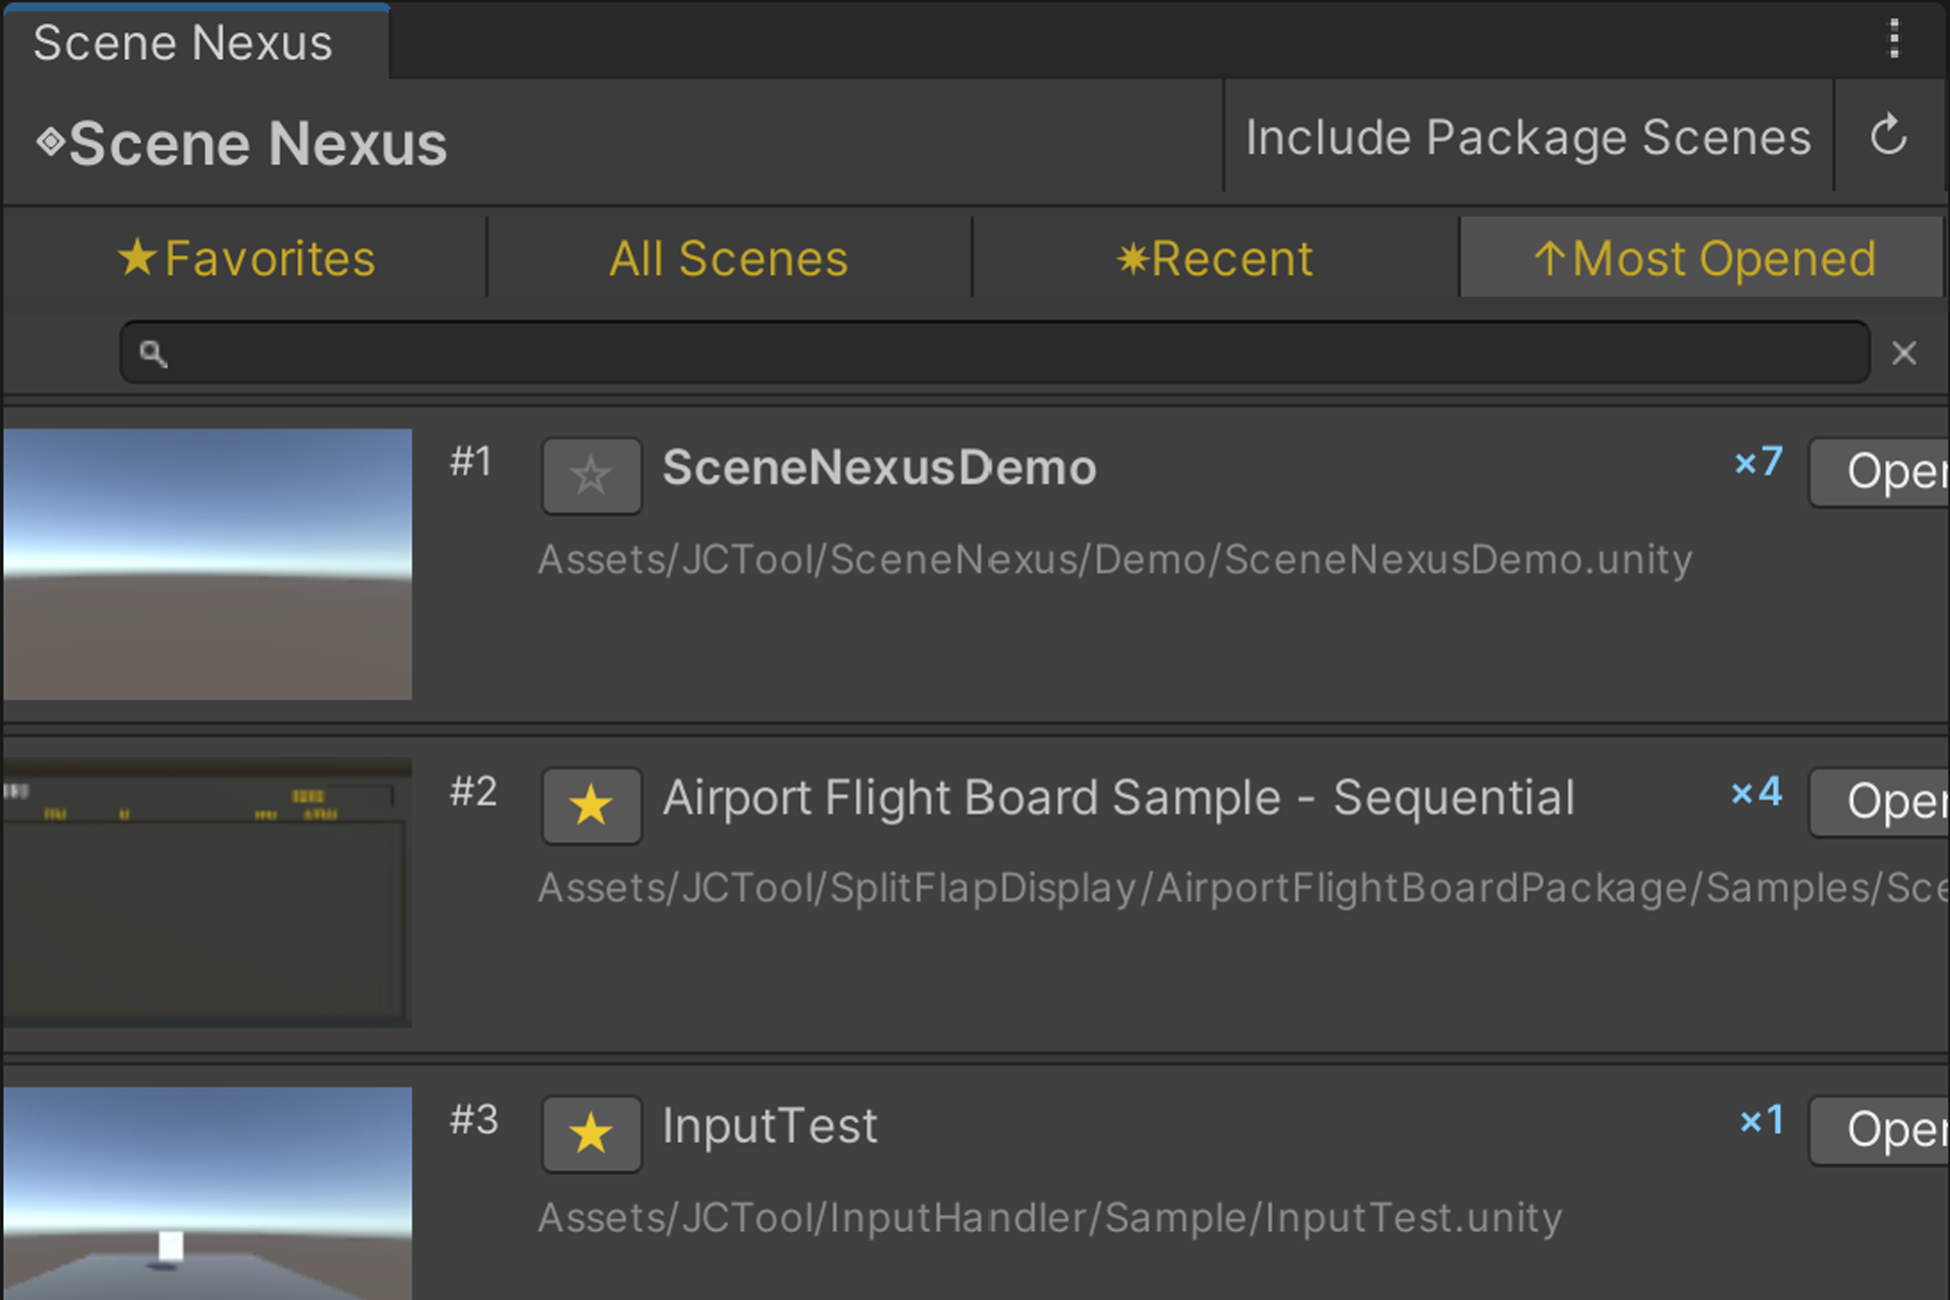
Task: Click the SceneNexusDemo thumbnail
Action: click(207, 564)
